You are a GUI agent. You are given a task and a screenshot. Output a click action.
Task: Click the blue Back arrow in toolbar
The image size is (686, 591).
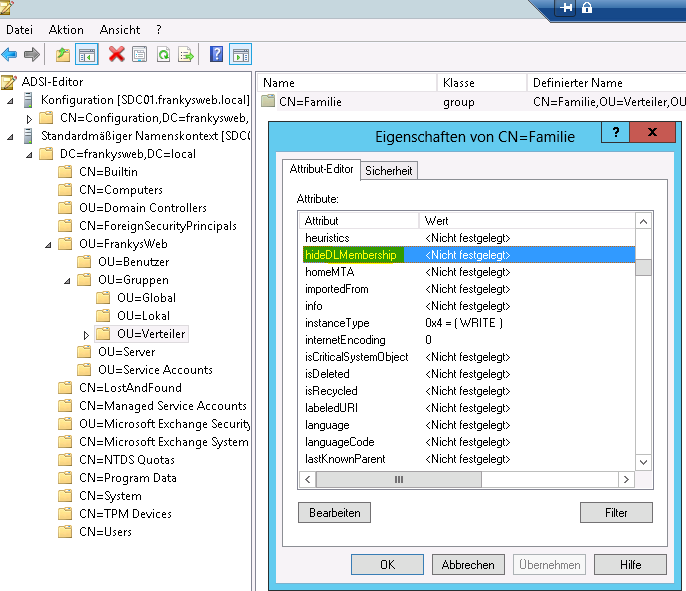click(x=10, y=54)
